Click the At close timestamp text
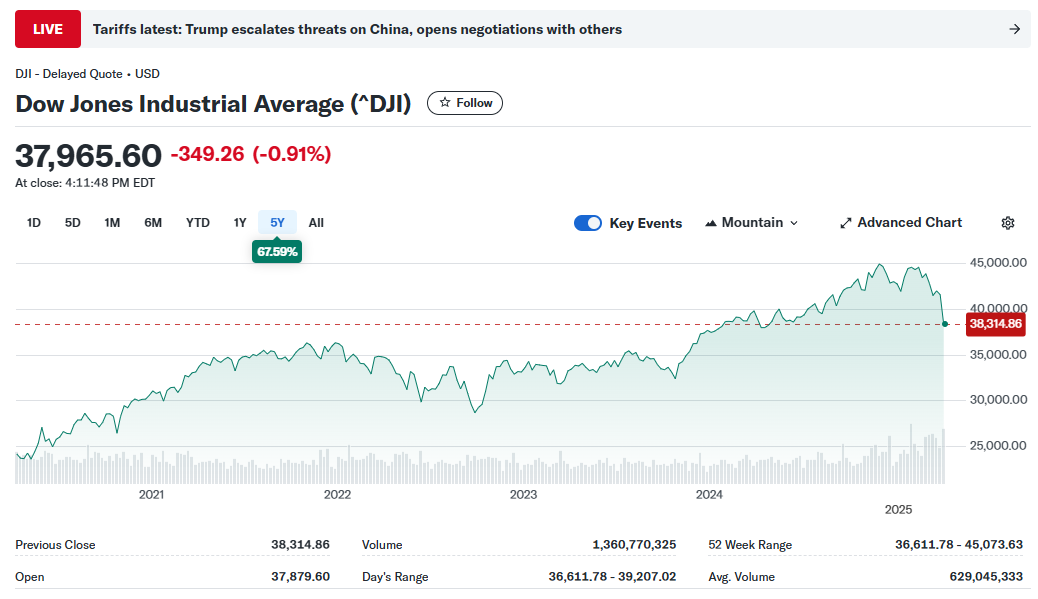Image resolution: width=1038 pixels, height=599 pixels. [85, 183]
